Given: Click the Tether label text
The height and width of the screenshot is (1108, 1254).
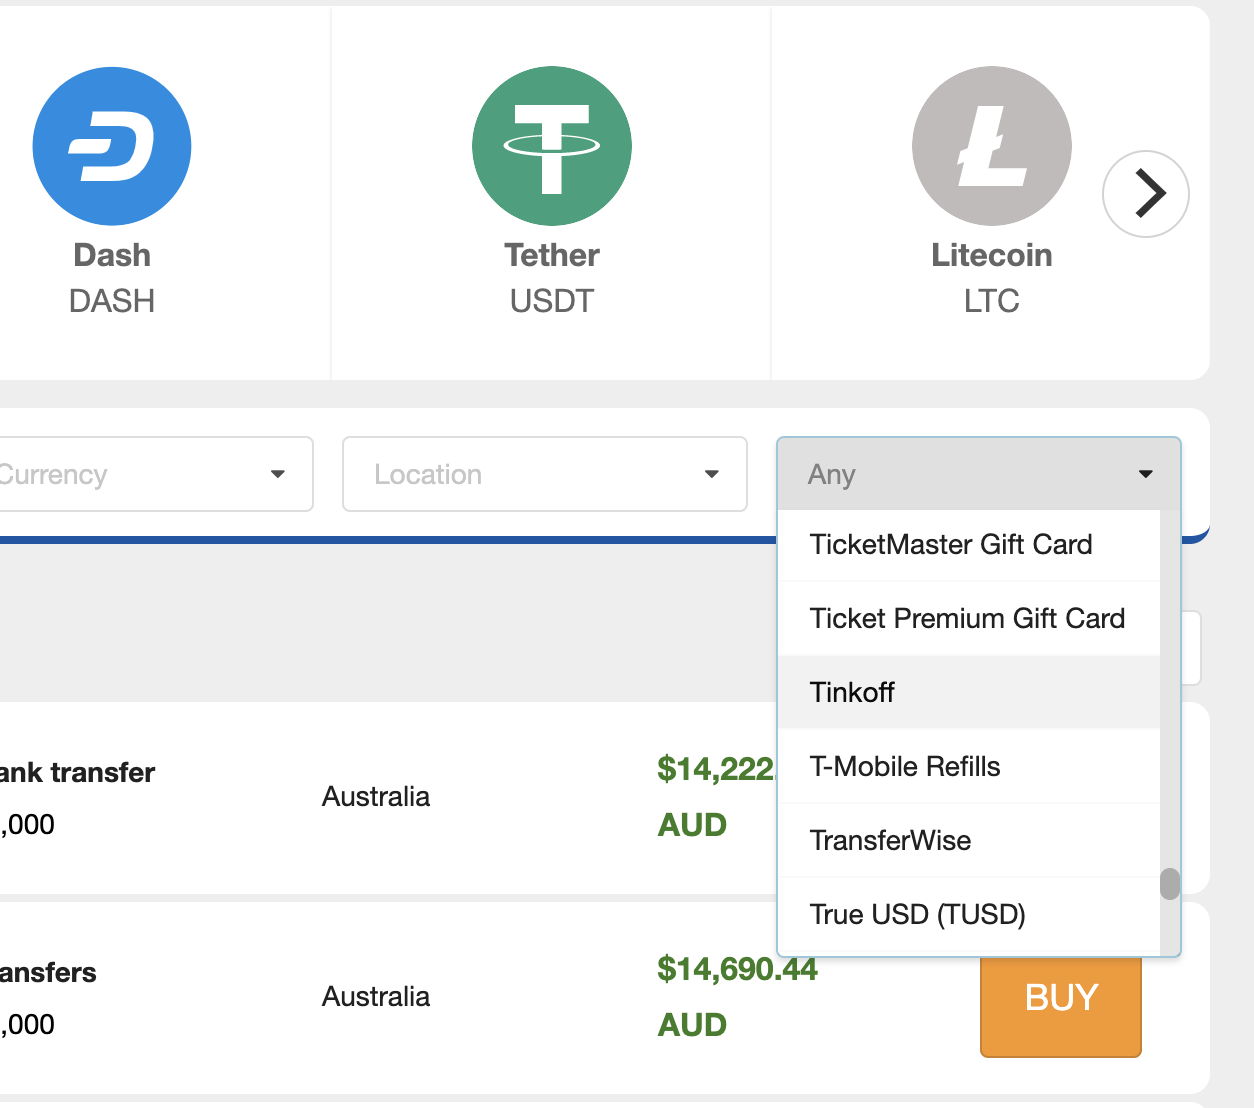Looking at the screenshot, I should click(x=552, y=255).
